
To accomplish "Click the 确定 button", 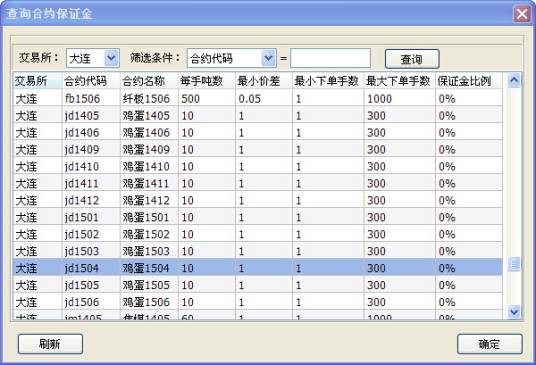I will coord(490,344).
